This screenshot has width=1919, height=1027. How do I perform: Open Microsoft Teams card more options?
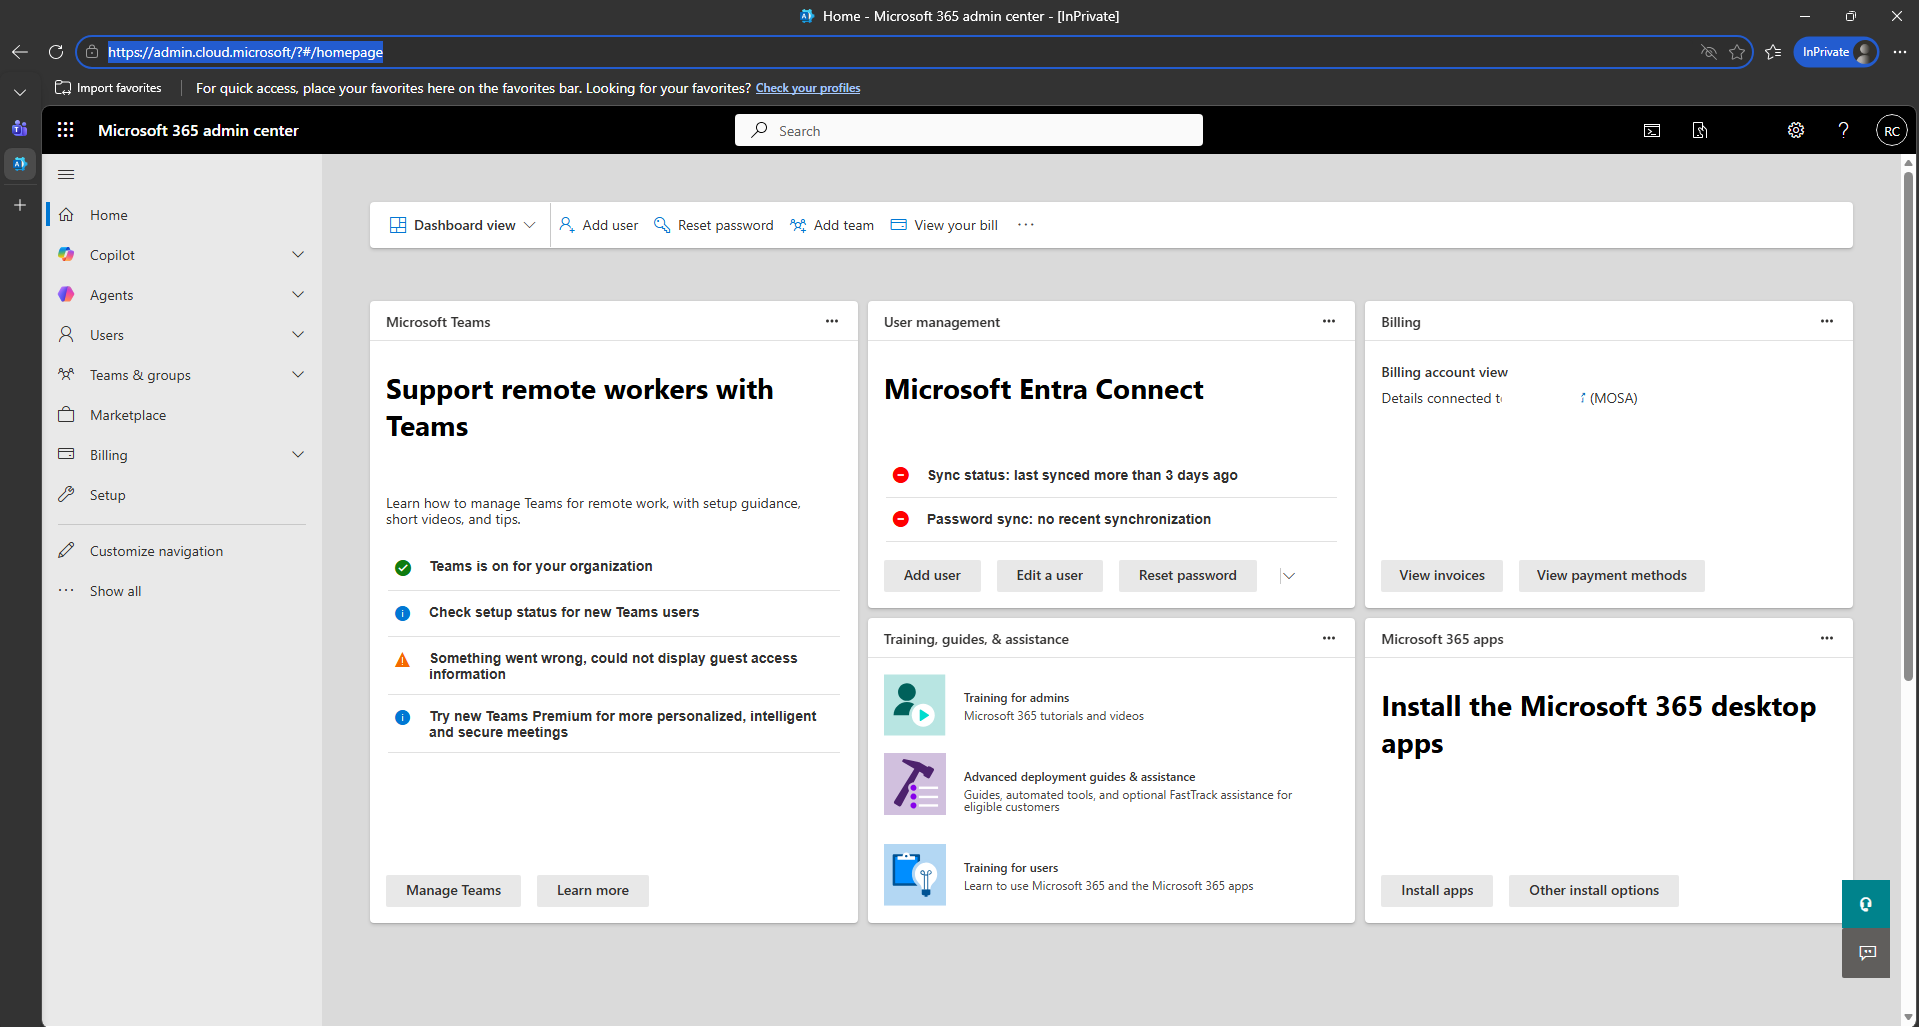coord(832,322)
